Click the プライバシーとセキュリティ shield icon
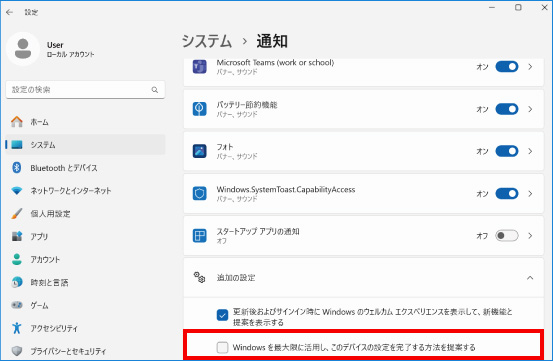The image size is (553, 361). pyautogui.click(x=17, y=351)
